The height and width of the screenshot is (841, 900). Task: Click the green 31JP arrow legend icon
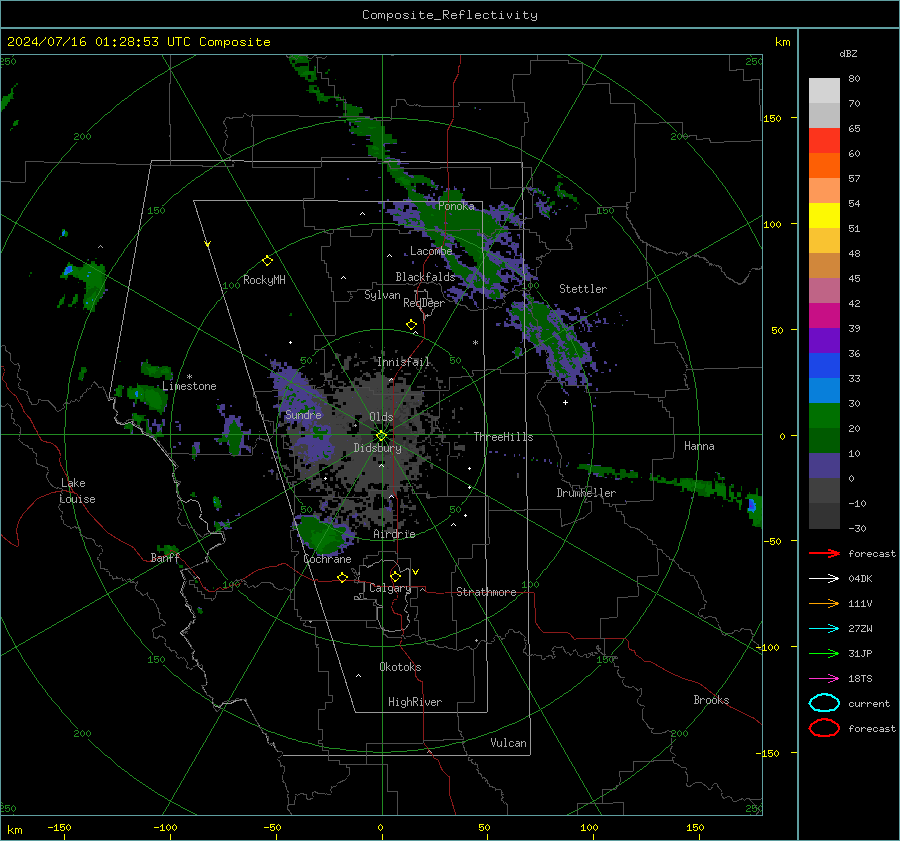pos(824,653)
